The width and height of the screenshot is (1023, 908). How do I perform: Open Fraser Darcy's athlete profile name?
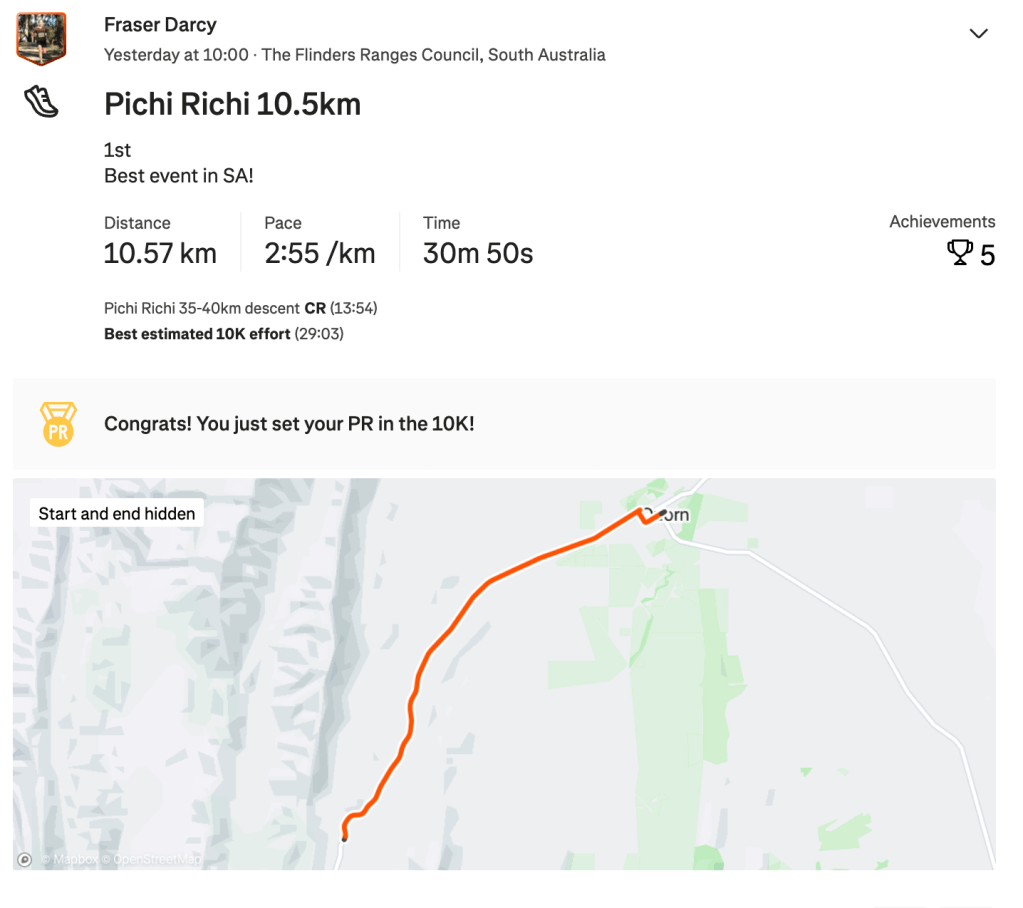160,25
